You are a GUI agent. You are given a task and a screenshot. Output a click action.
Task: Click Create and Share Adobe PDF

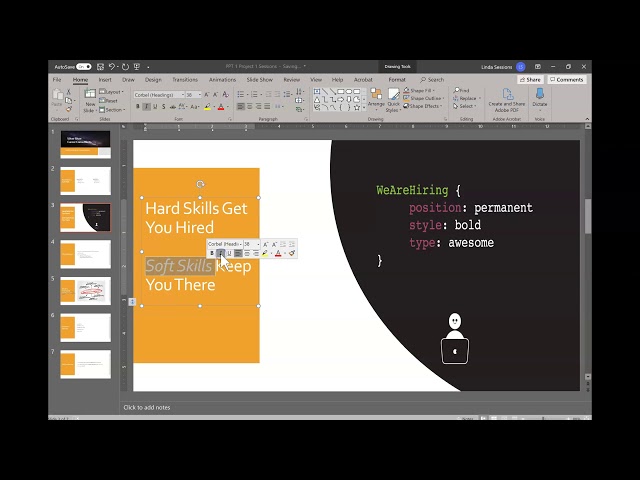(507, 100)
